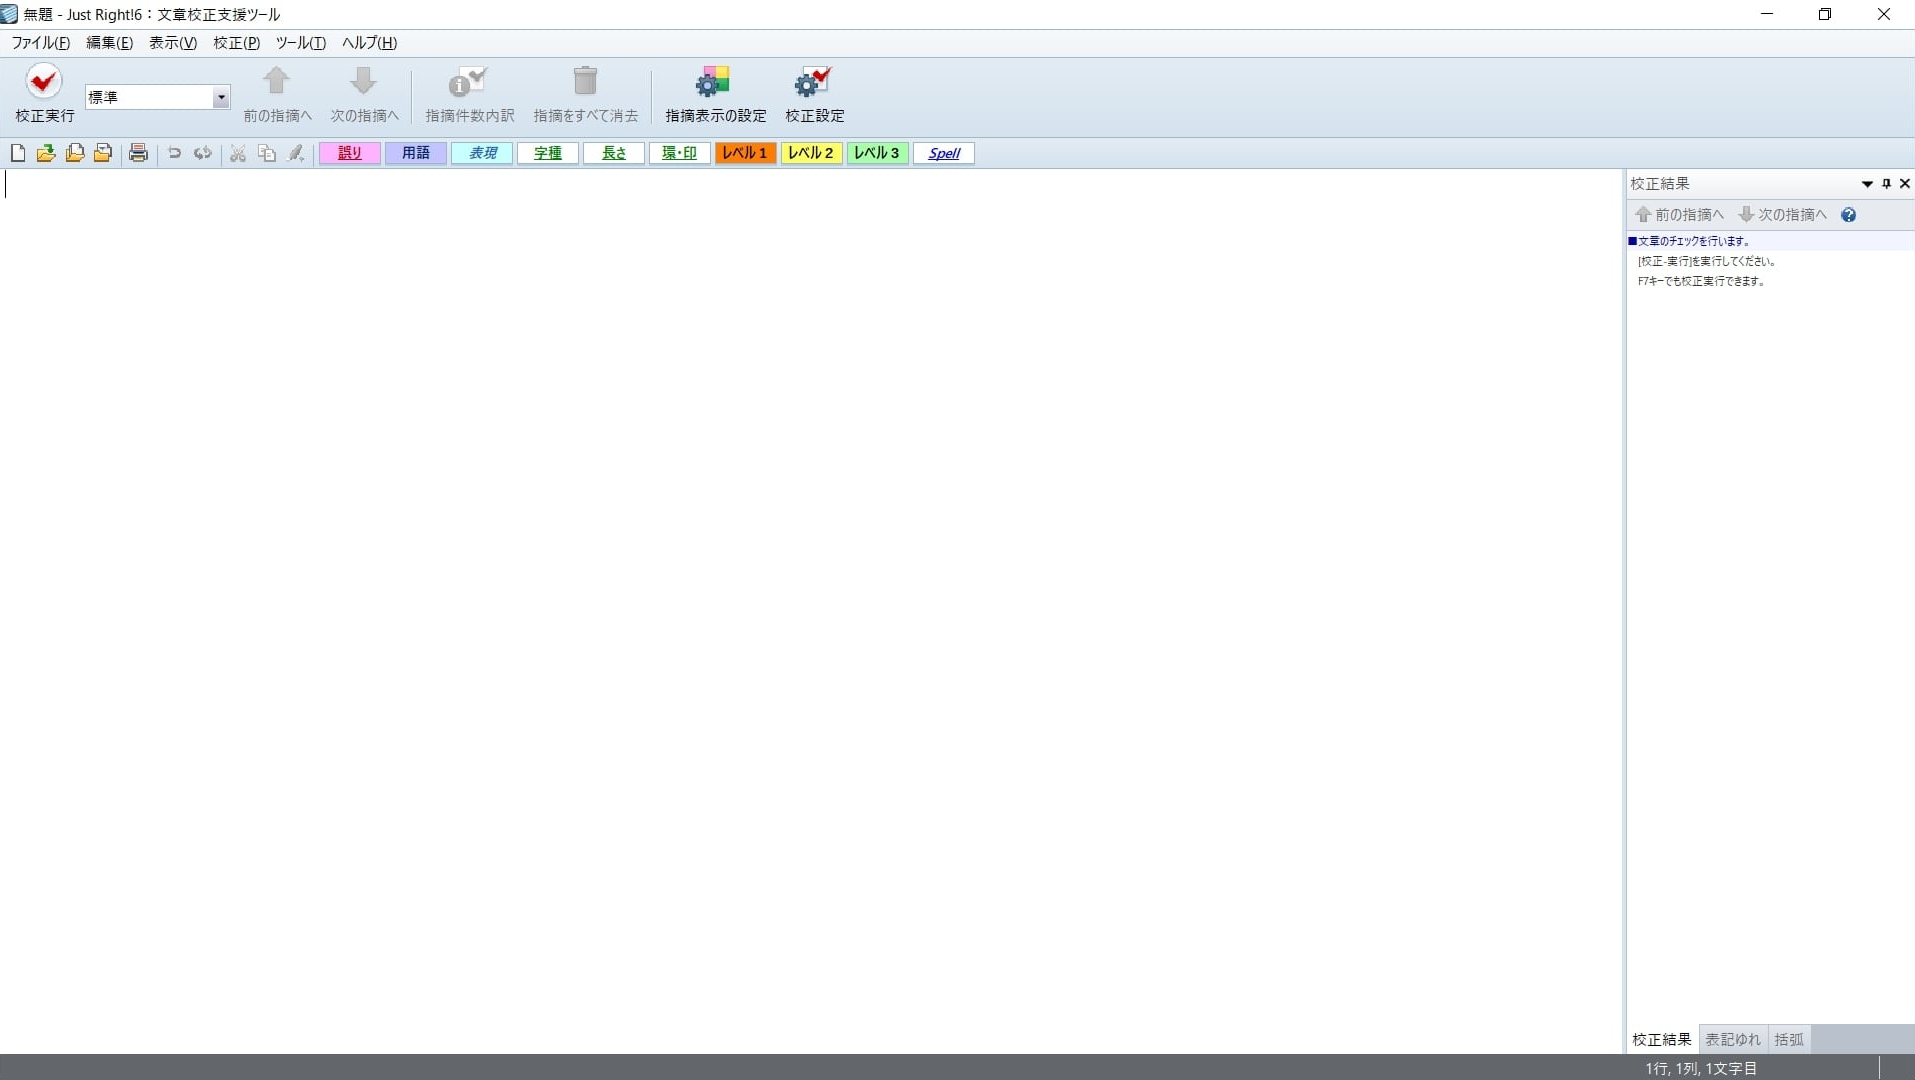The height and width of the screenshot is (1080, 1915).
Task: Undo the last edit
Action: click(x=174, y=153)
